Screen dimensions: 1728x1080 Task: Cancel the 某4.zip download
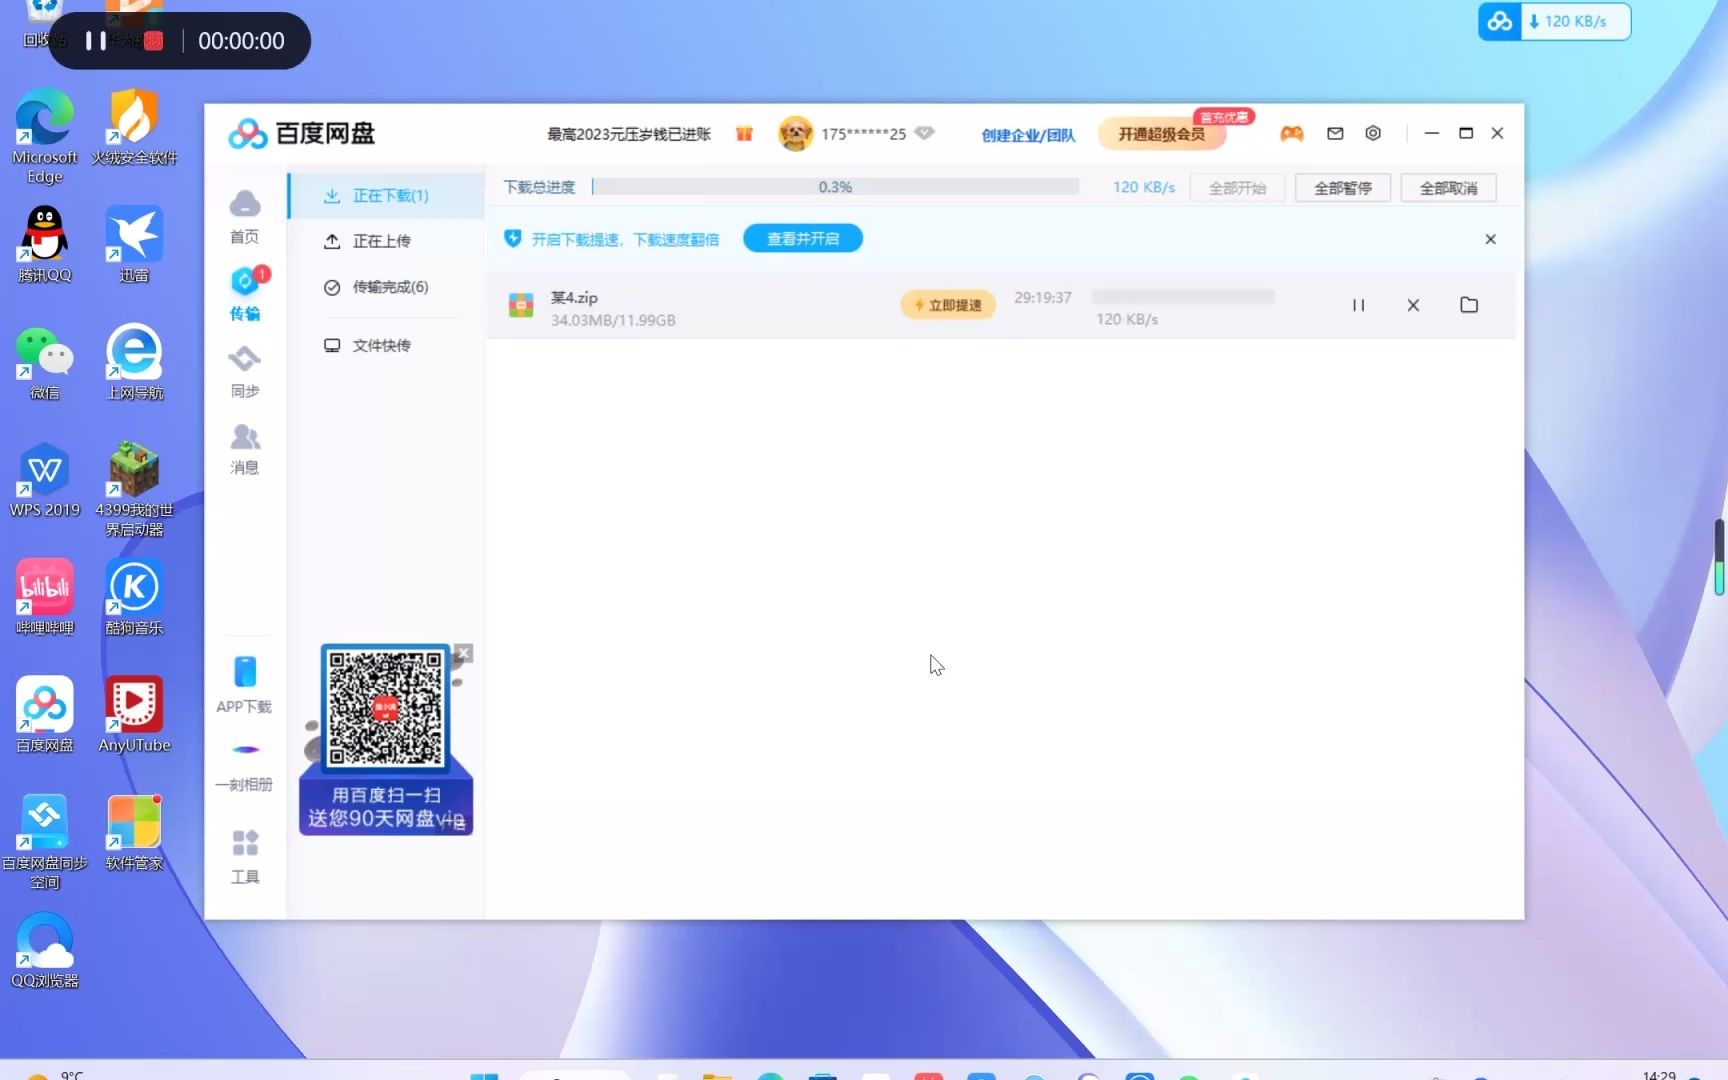[1413, 305]
